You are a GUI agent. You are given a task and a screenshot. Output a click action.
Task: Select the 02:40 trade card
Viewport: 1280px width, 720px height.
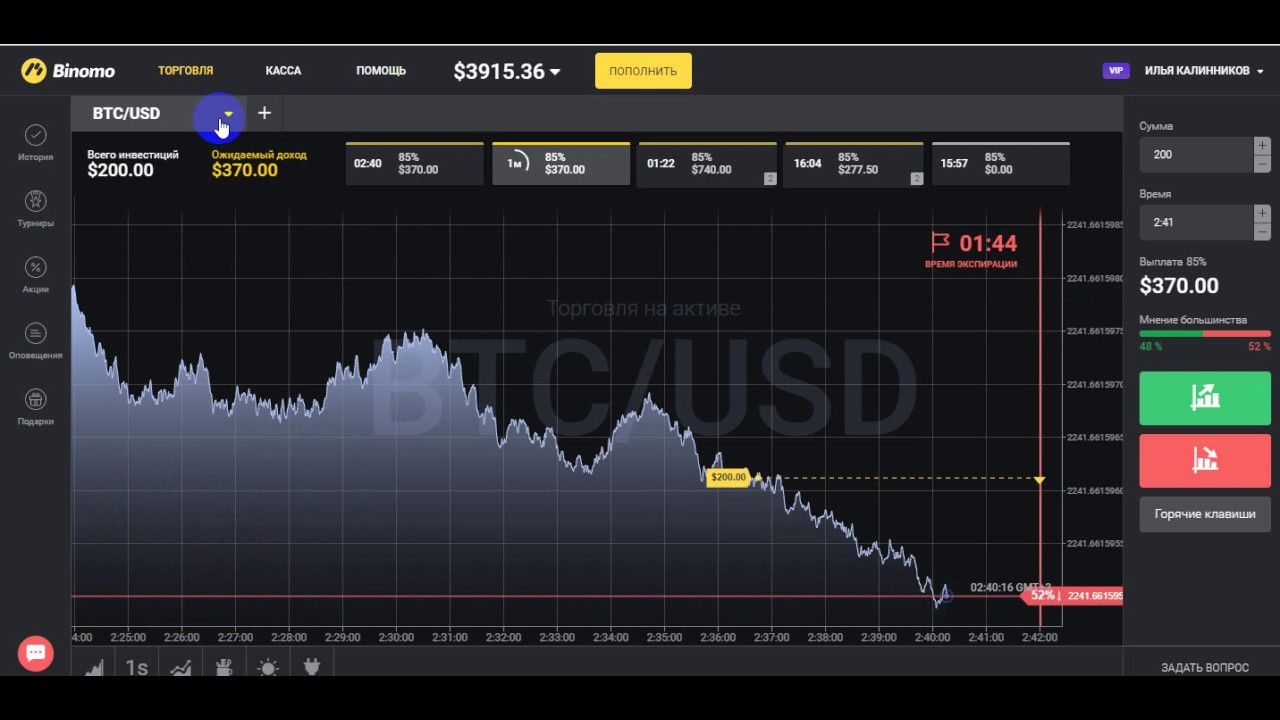click(x=414, y=164)
